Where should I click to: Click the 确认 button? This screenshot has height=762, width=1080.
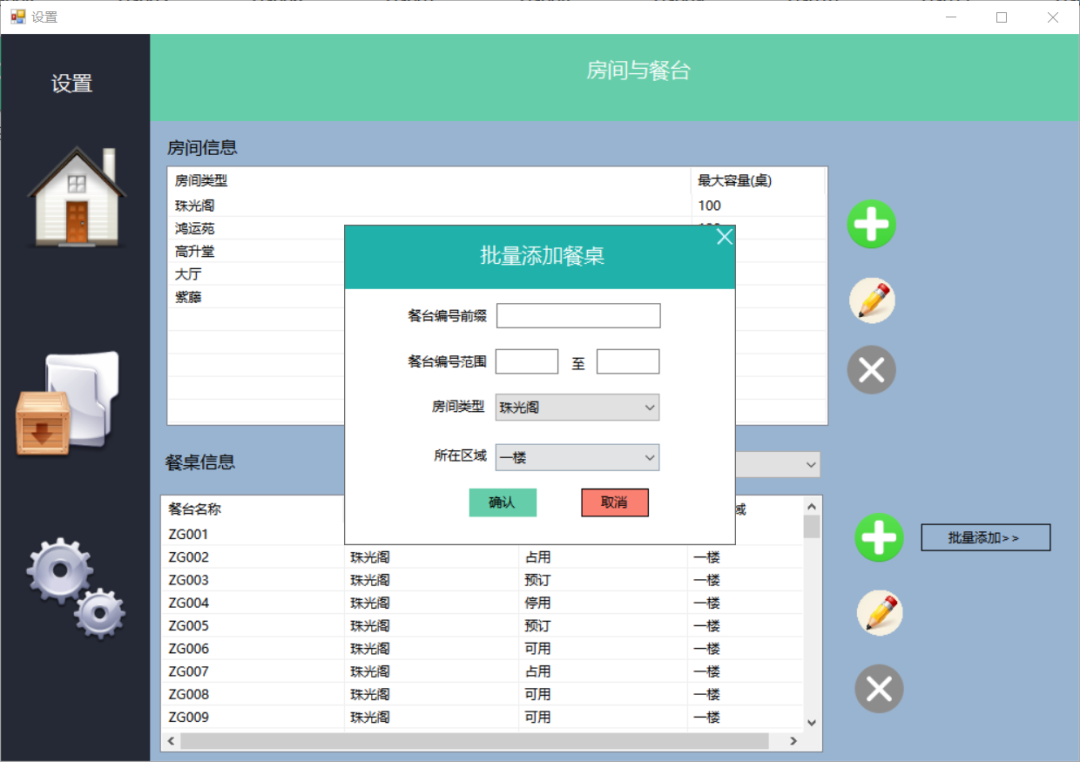502,503
